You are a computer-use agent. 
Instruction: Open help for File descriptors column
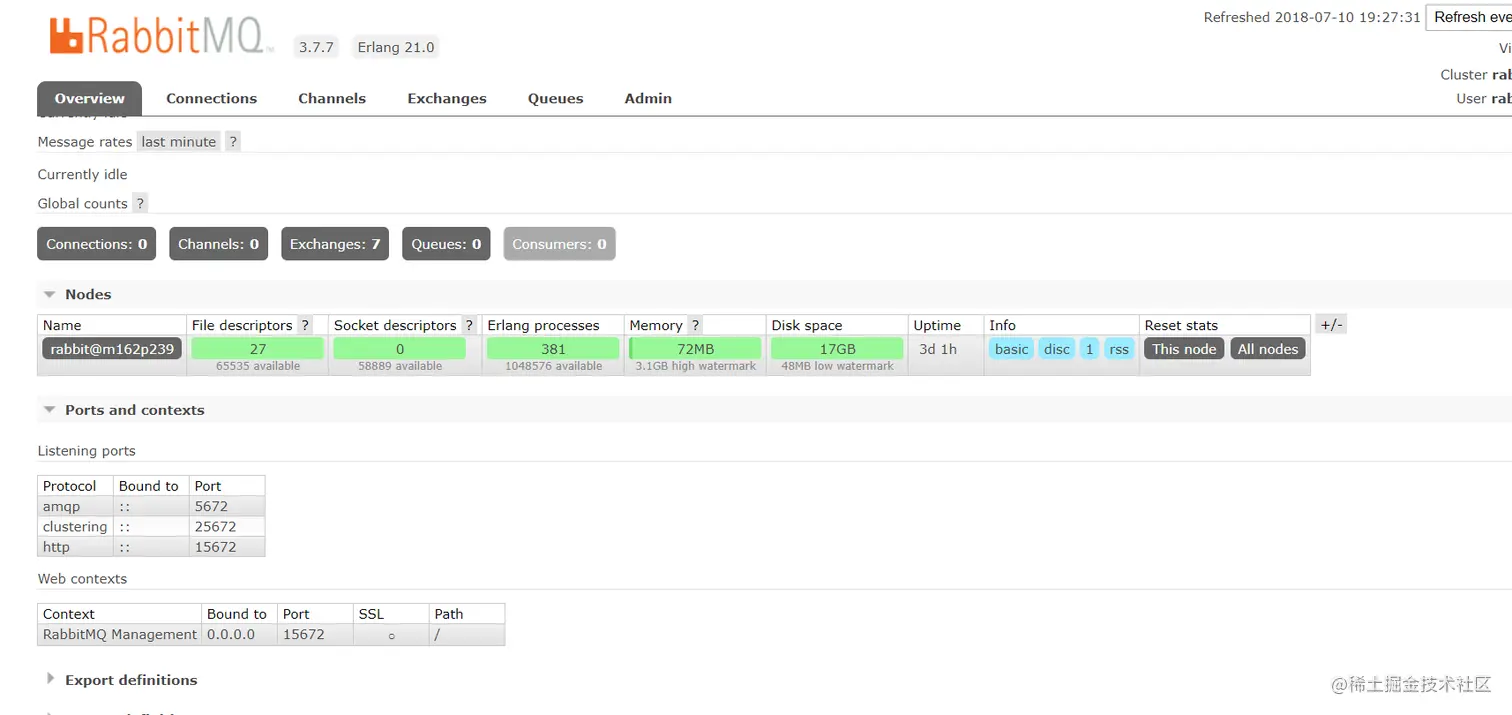point(305,325)
